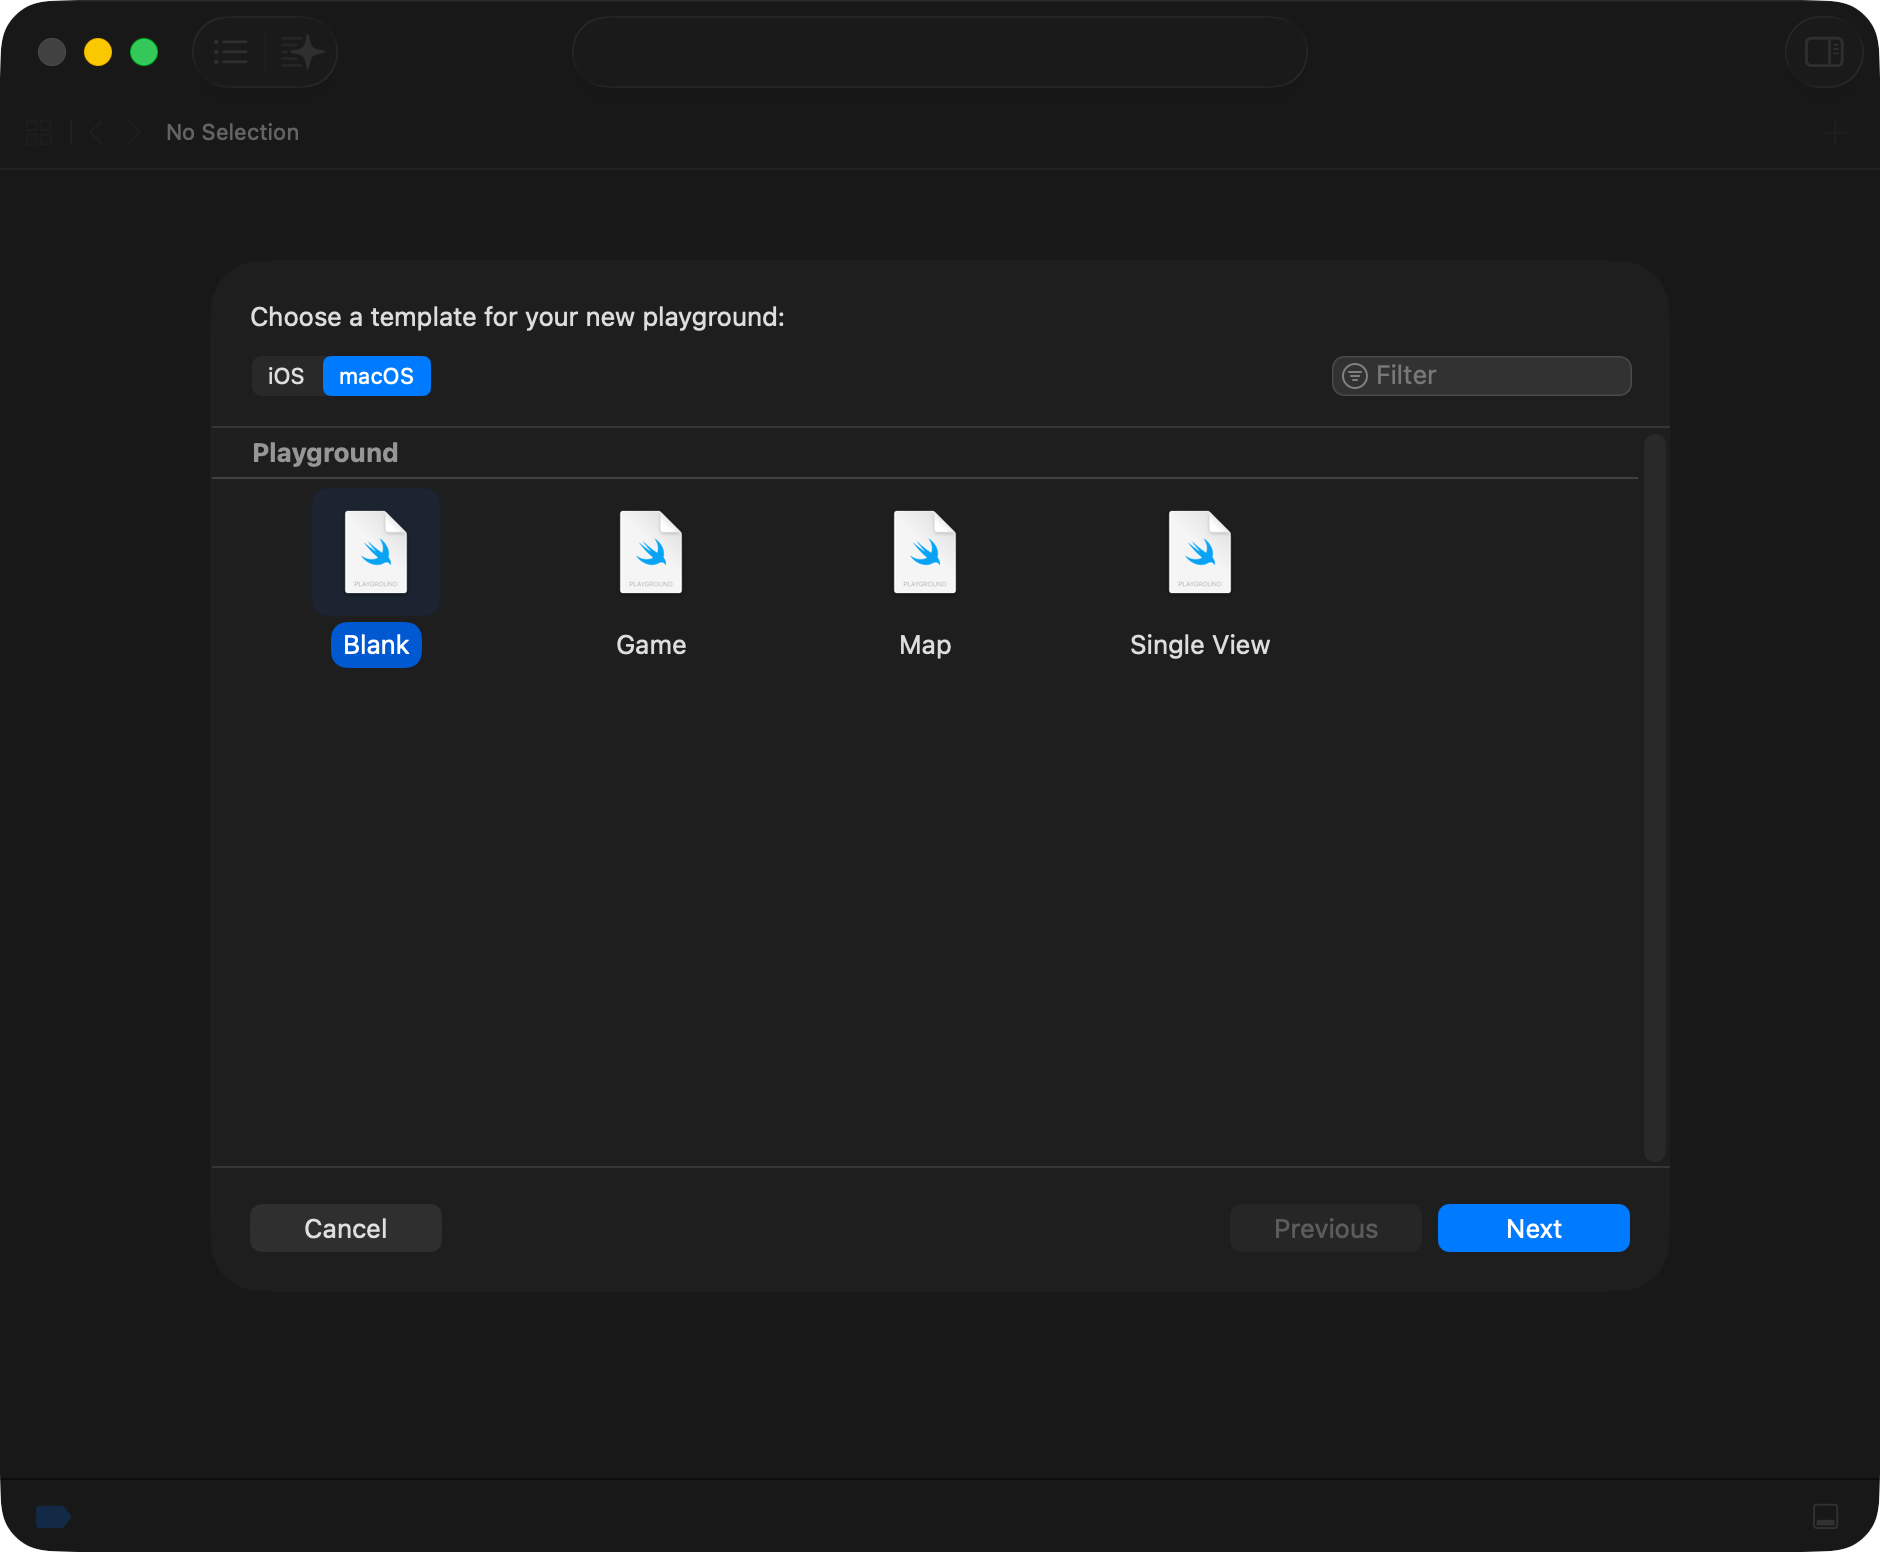Click the Next button
The width and height of the screenshot is (1880, 1552).
[x=1533, y=1228]
